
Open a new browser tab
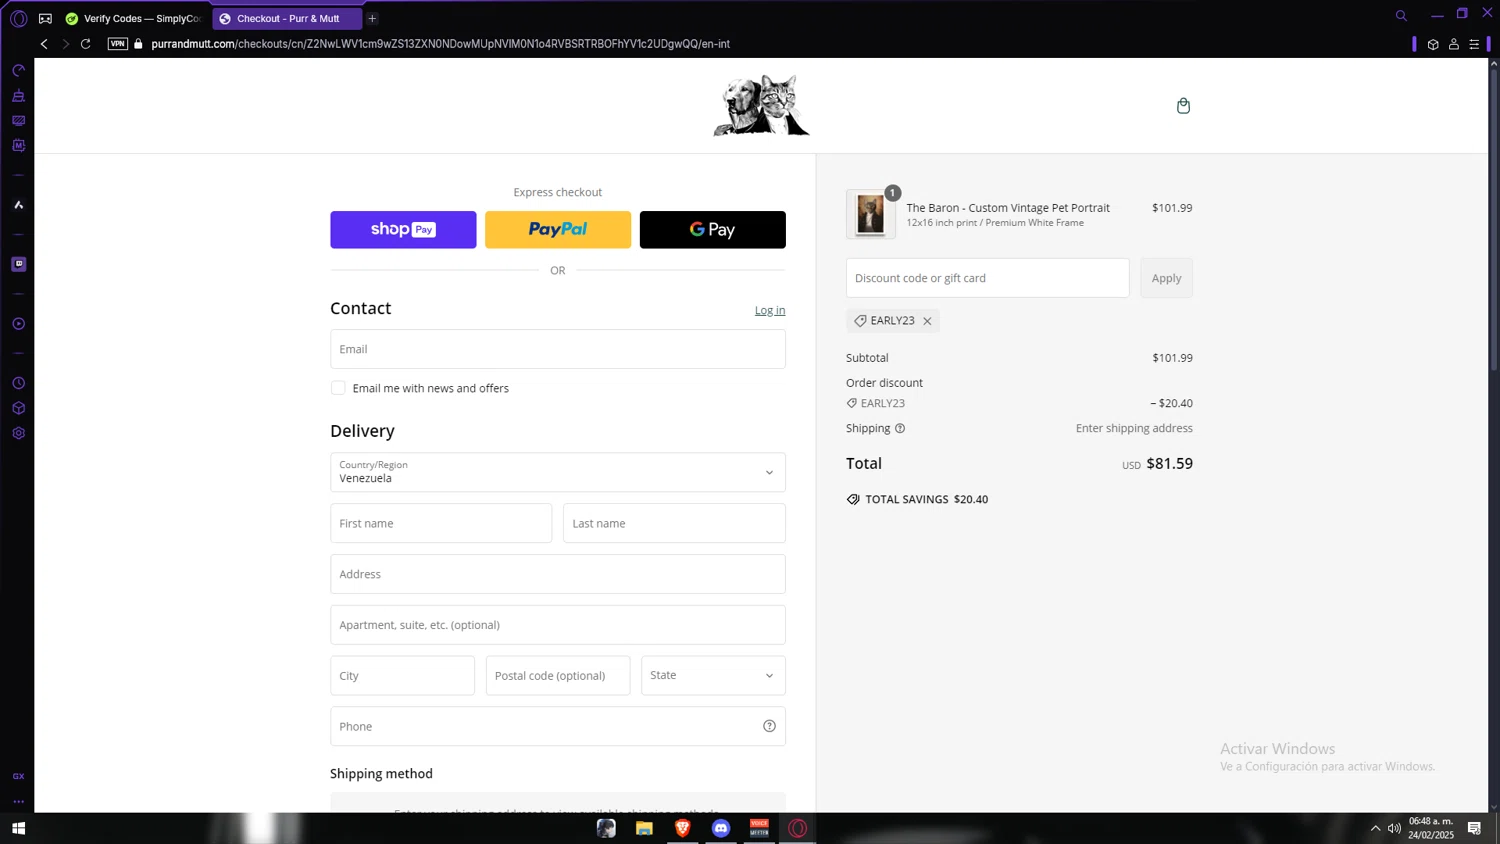372,18
